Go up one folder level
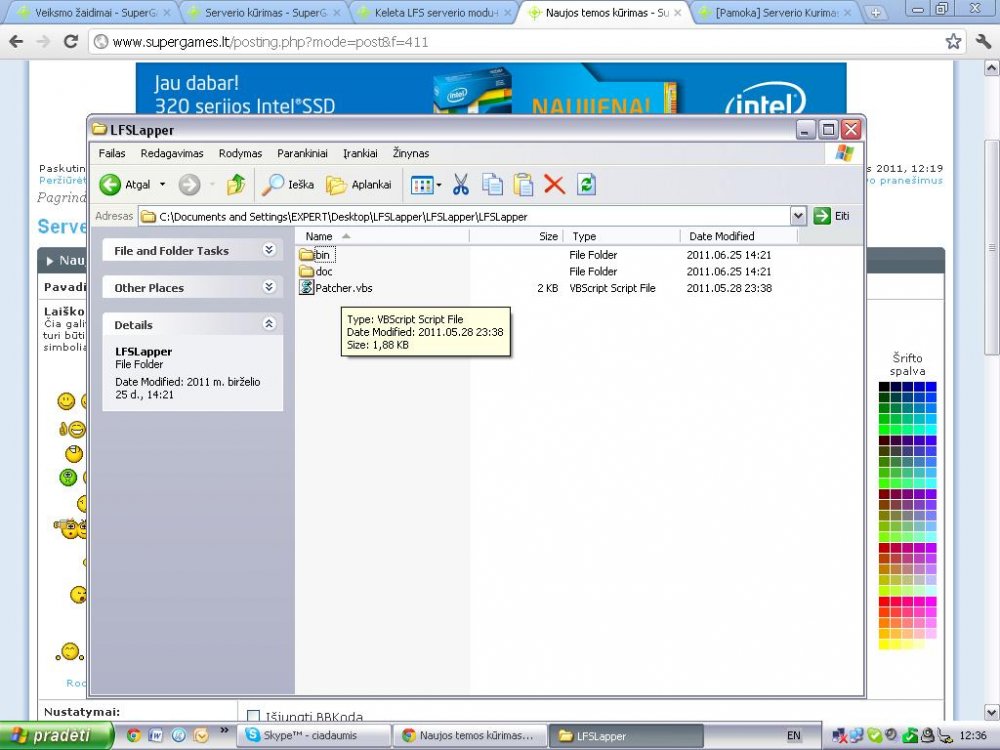This screenshot has height=750, width=1000. click(236, 185)
